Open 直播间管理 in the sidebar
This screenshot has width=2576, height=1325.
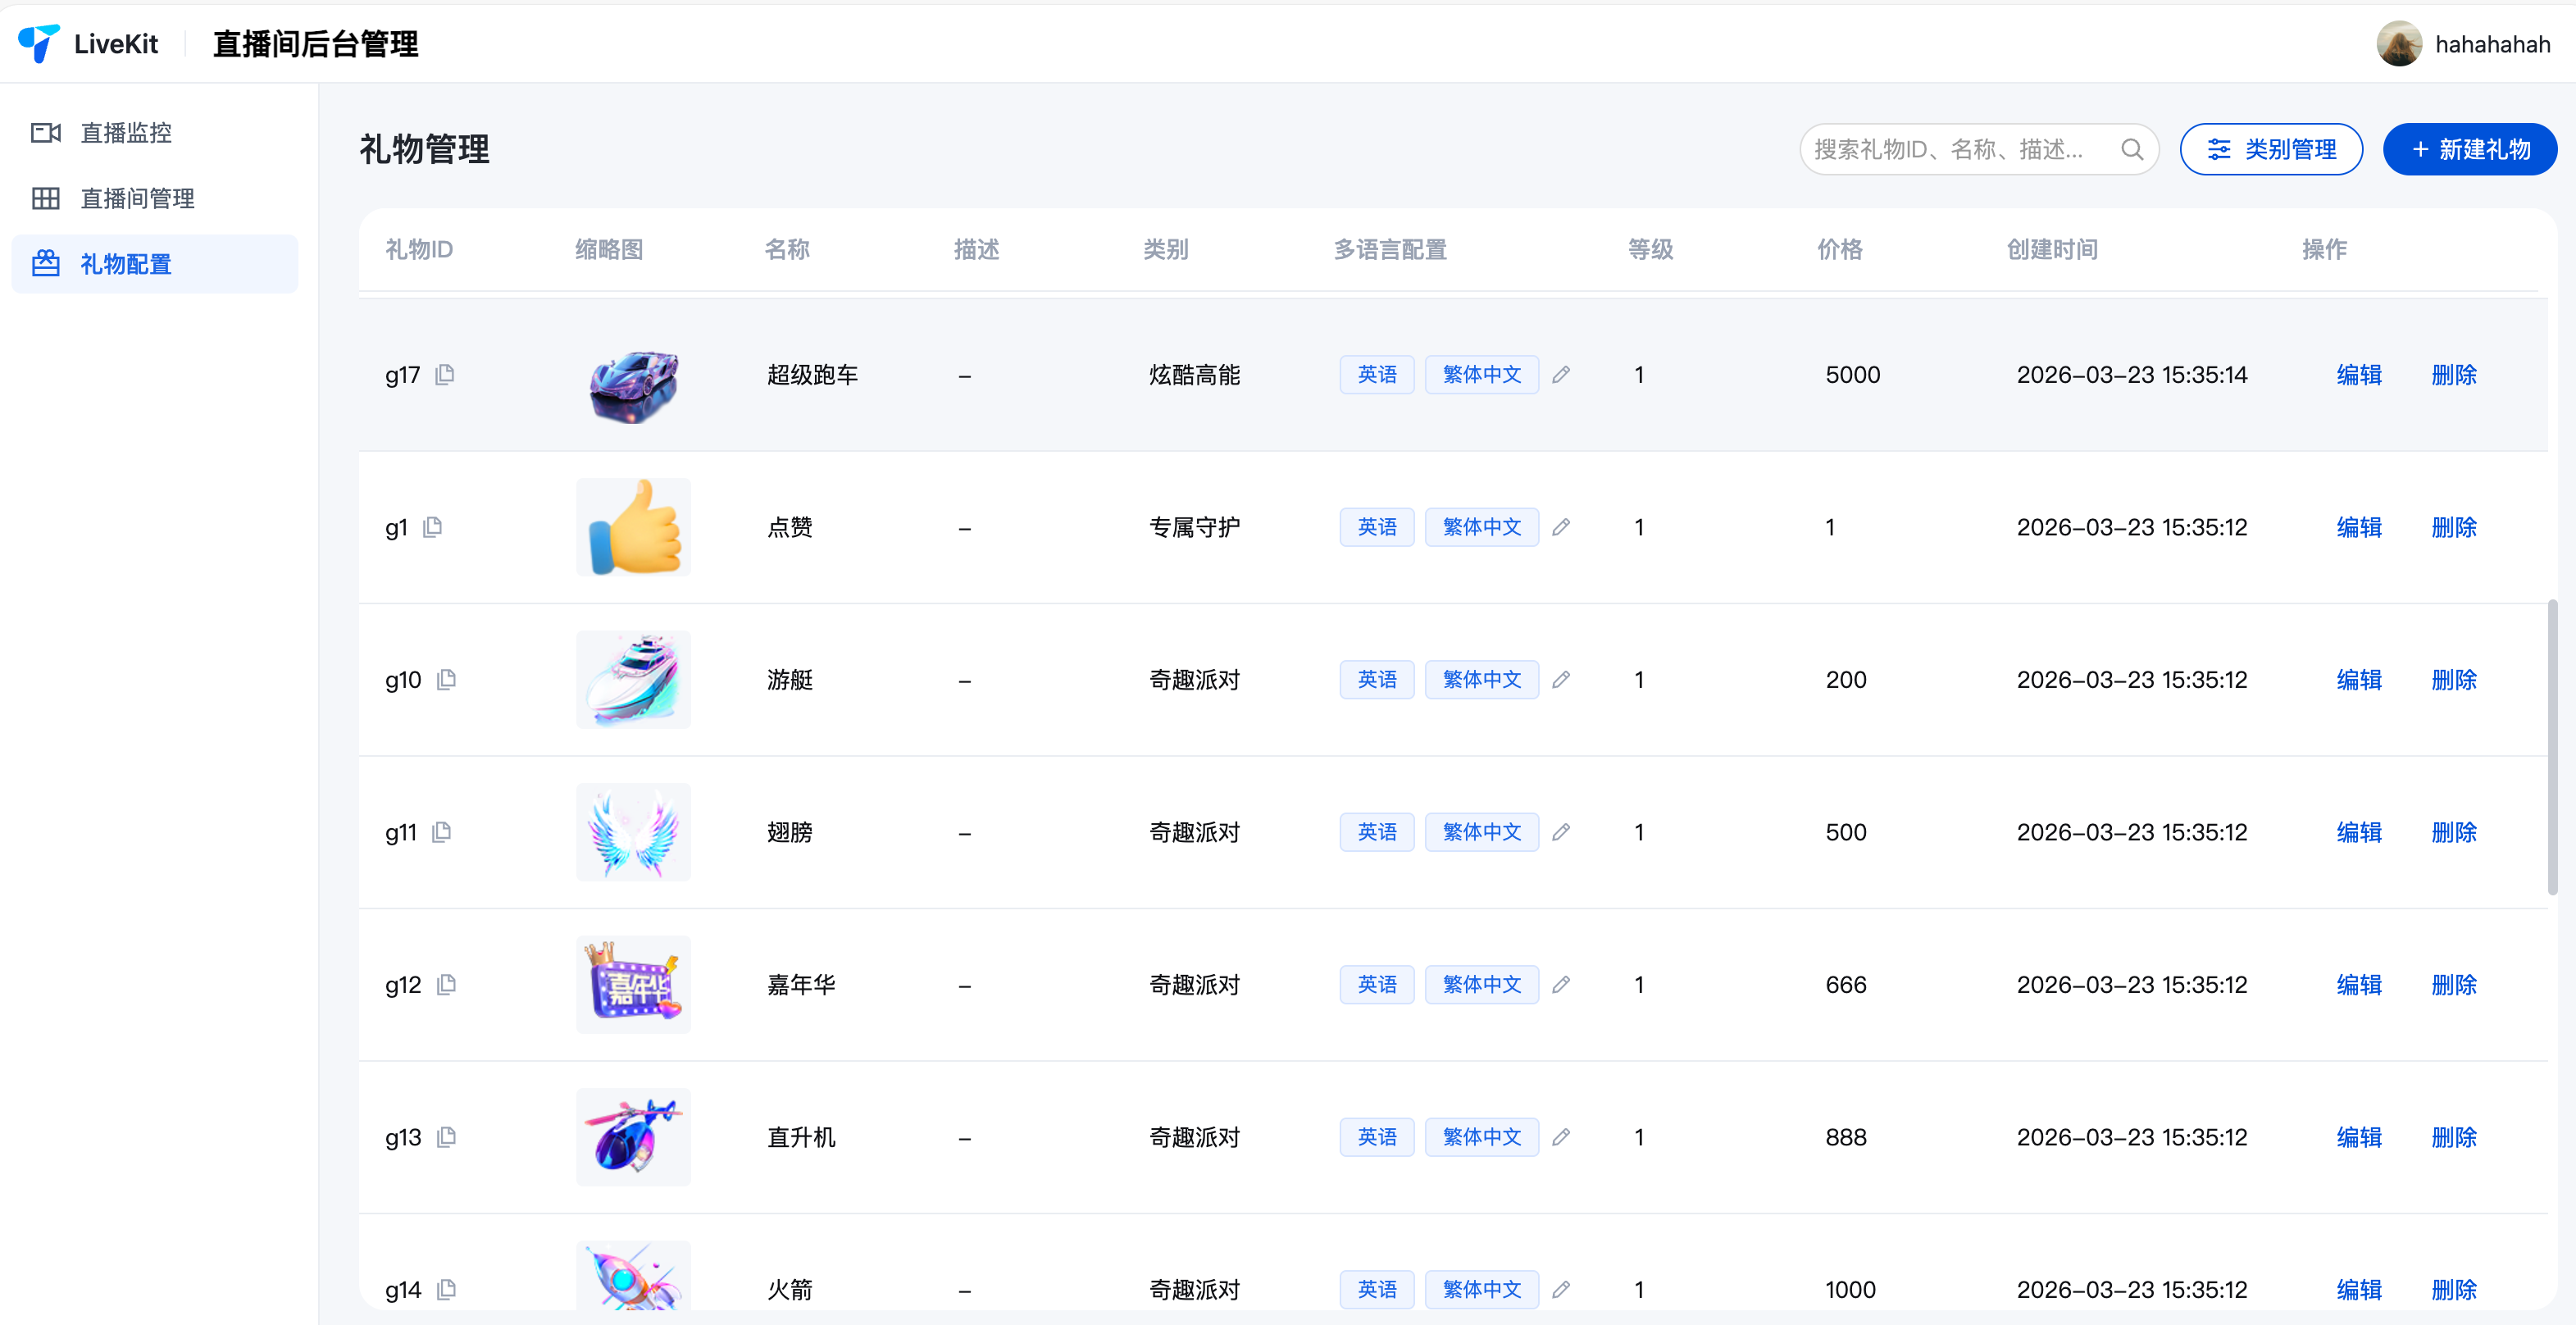137,198
